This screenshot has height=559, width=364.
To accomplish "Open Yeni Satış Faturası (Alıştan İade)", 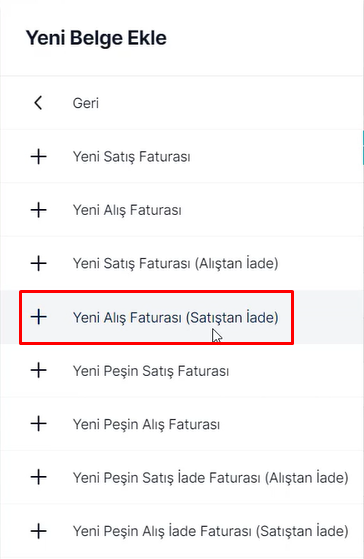I will (x=175, y=264).
